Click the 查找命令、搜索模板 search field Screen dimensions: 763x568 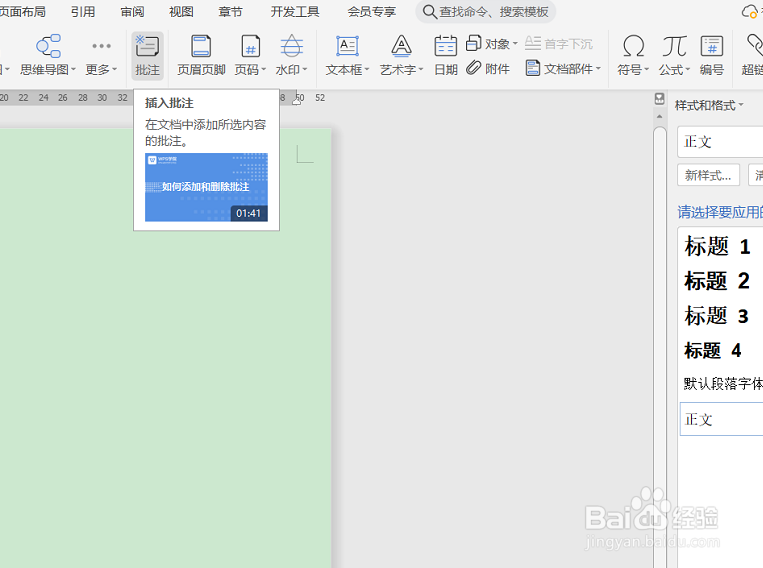click(486, 12)
